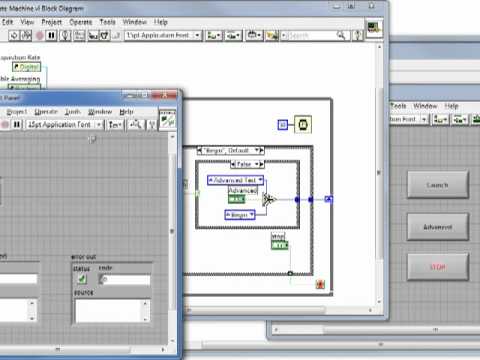Screen dimensions: 480x360
Task: Click VI icon pane in Block Diagram corner
Action: pos(373,28)
